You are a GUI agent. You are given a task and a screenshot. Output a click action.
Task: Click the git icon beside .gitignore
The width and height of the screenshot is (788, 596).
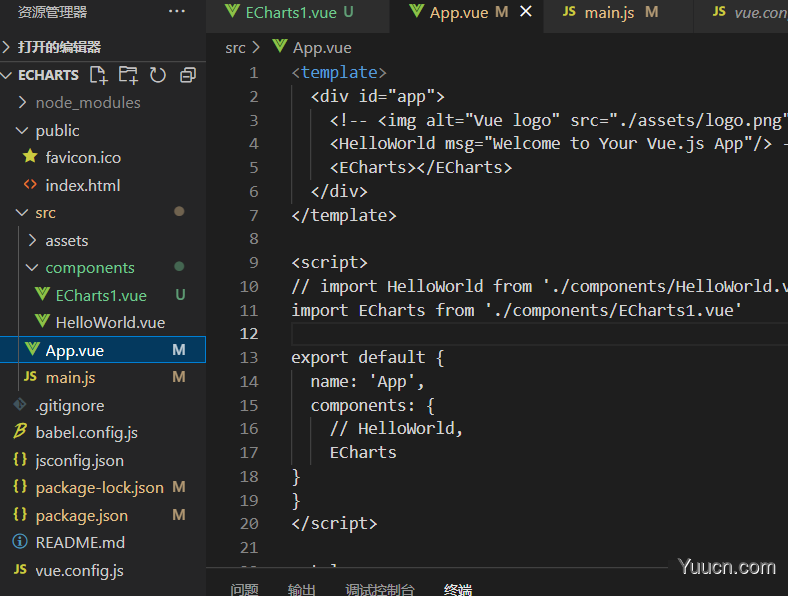pos(20,404)
